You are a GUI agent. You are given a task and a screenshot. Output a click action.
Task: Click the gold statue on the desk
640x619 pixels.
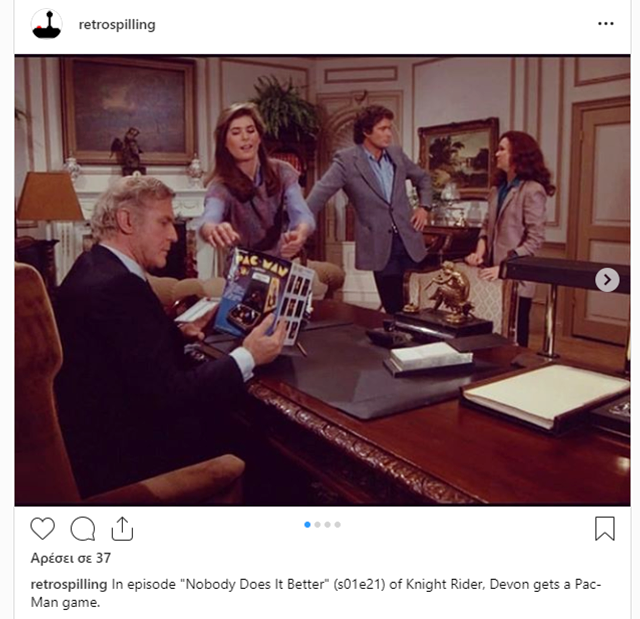(x=447, y=292)
